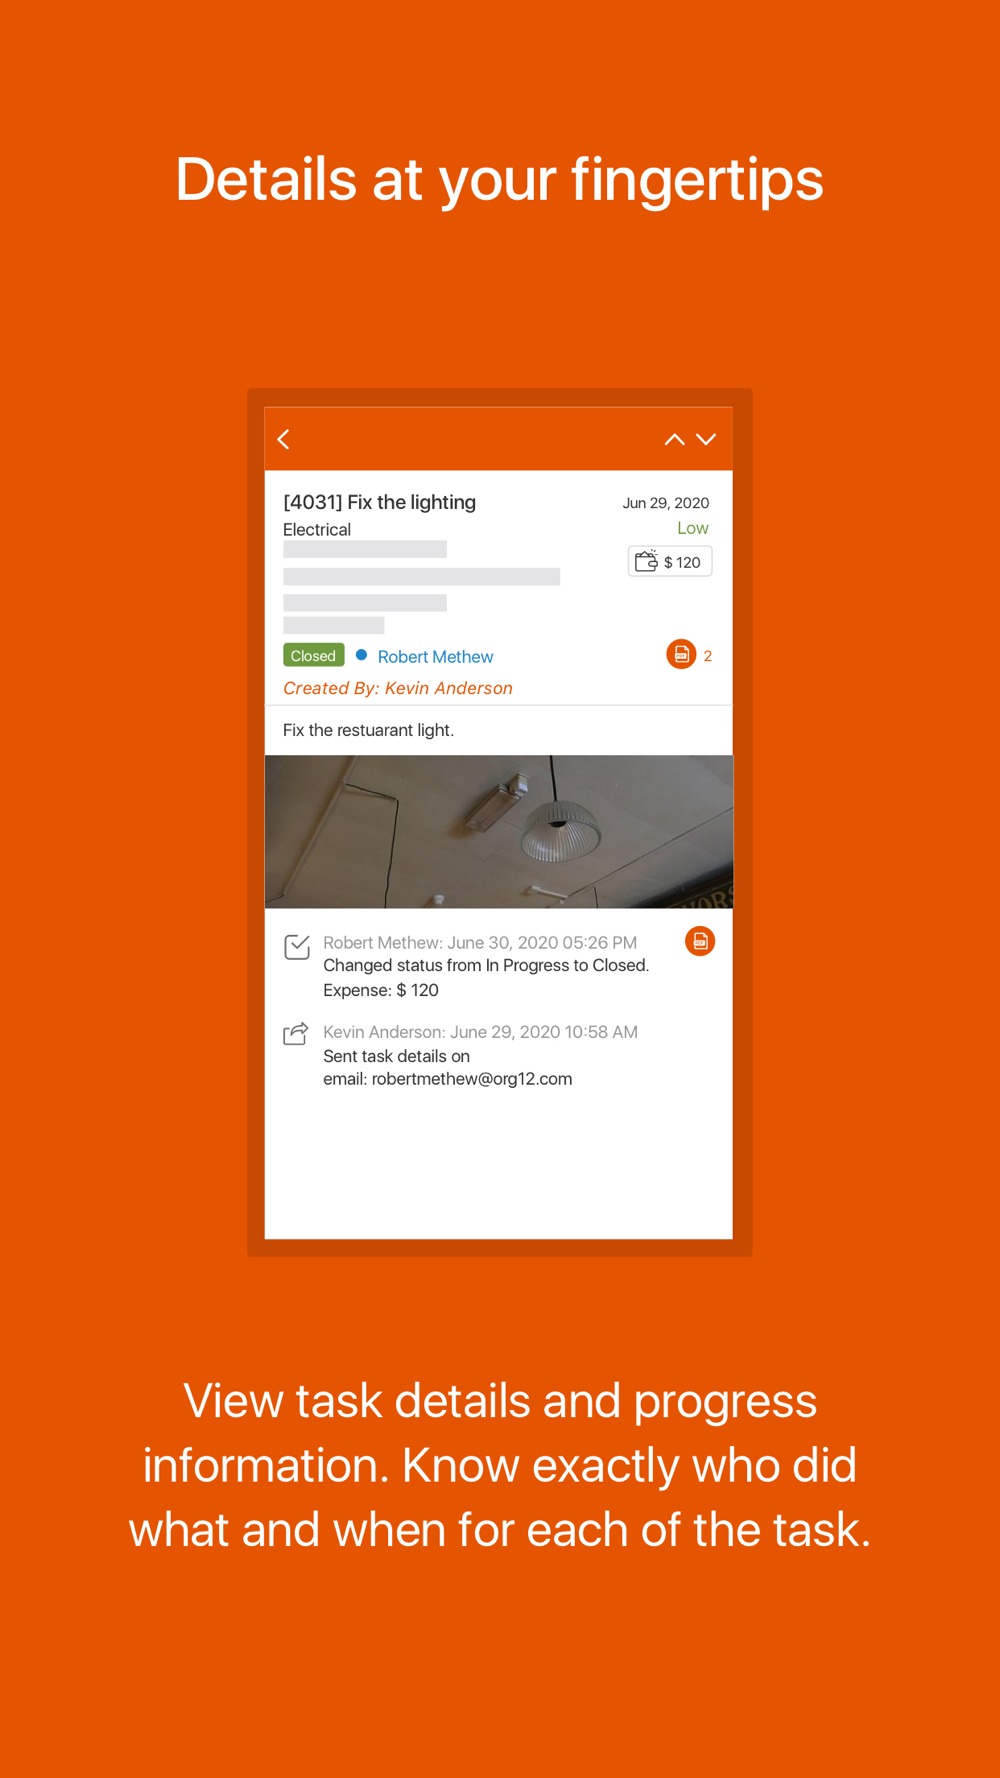Select the Created By: Kevin Anderson text
This screenshot has width=1000, height=1778.
[398, 688]
